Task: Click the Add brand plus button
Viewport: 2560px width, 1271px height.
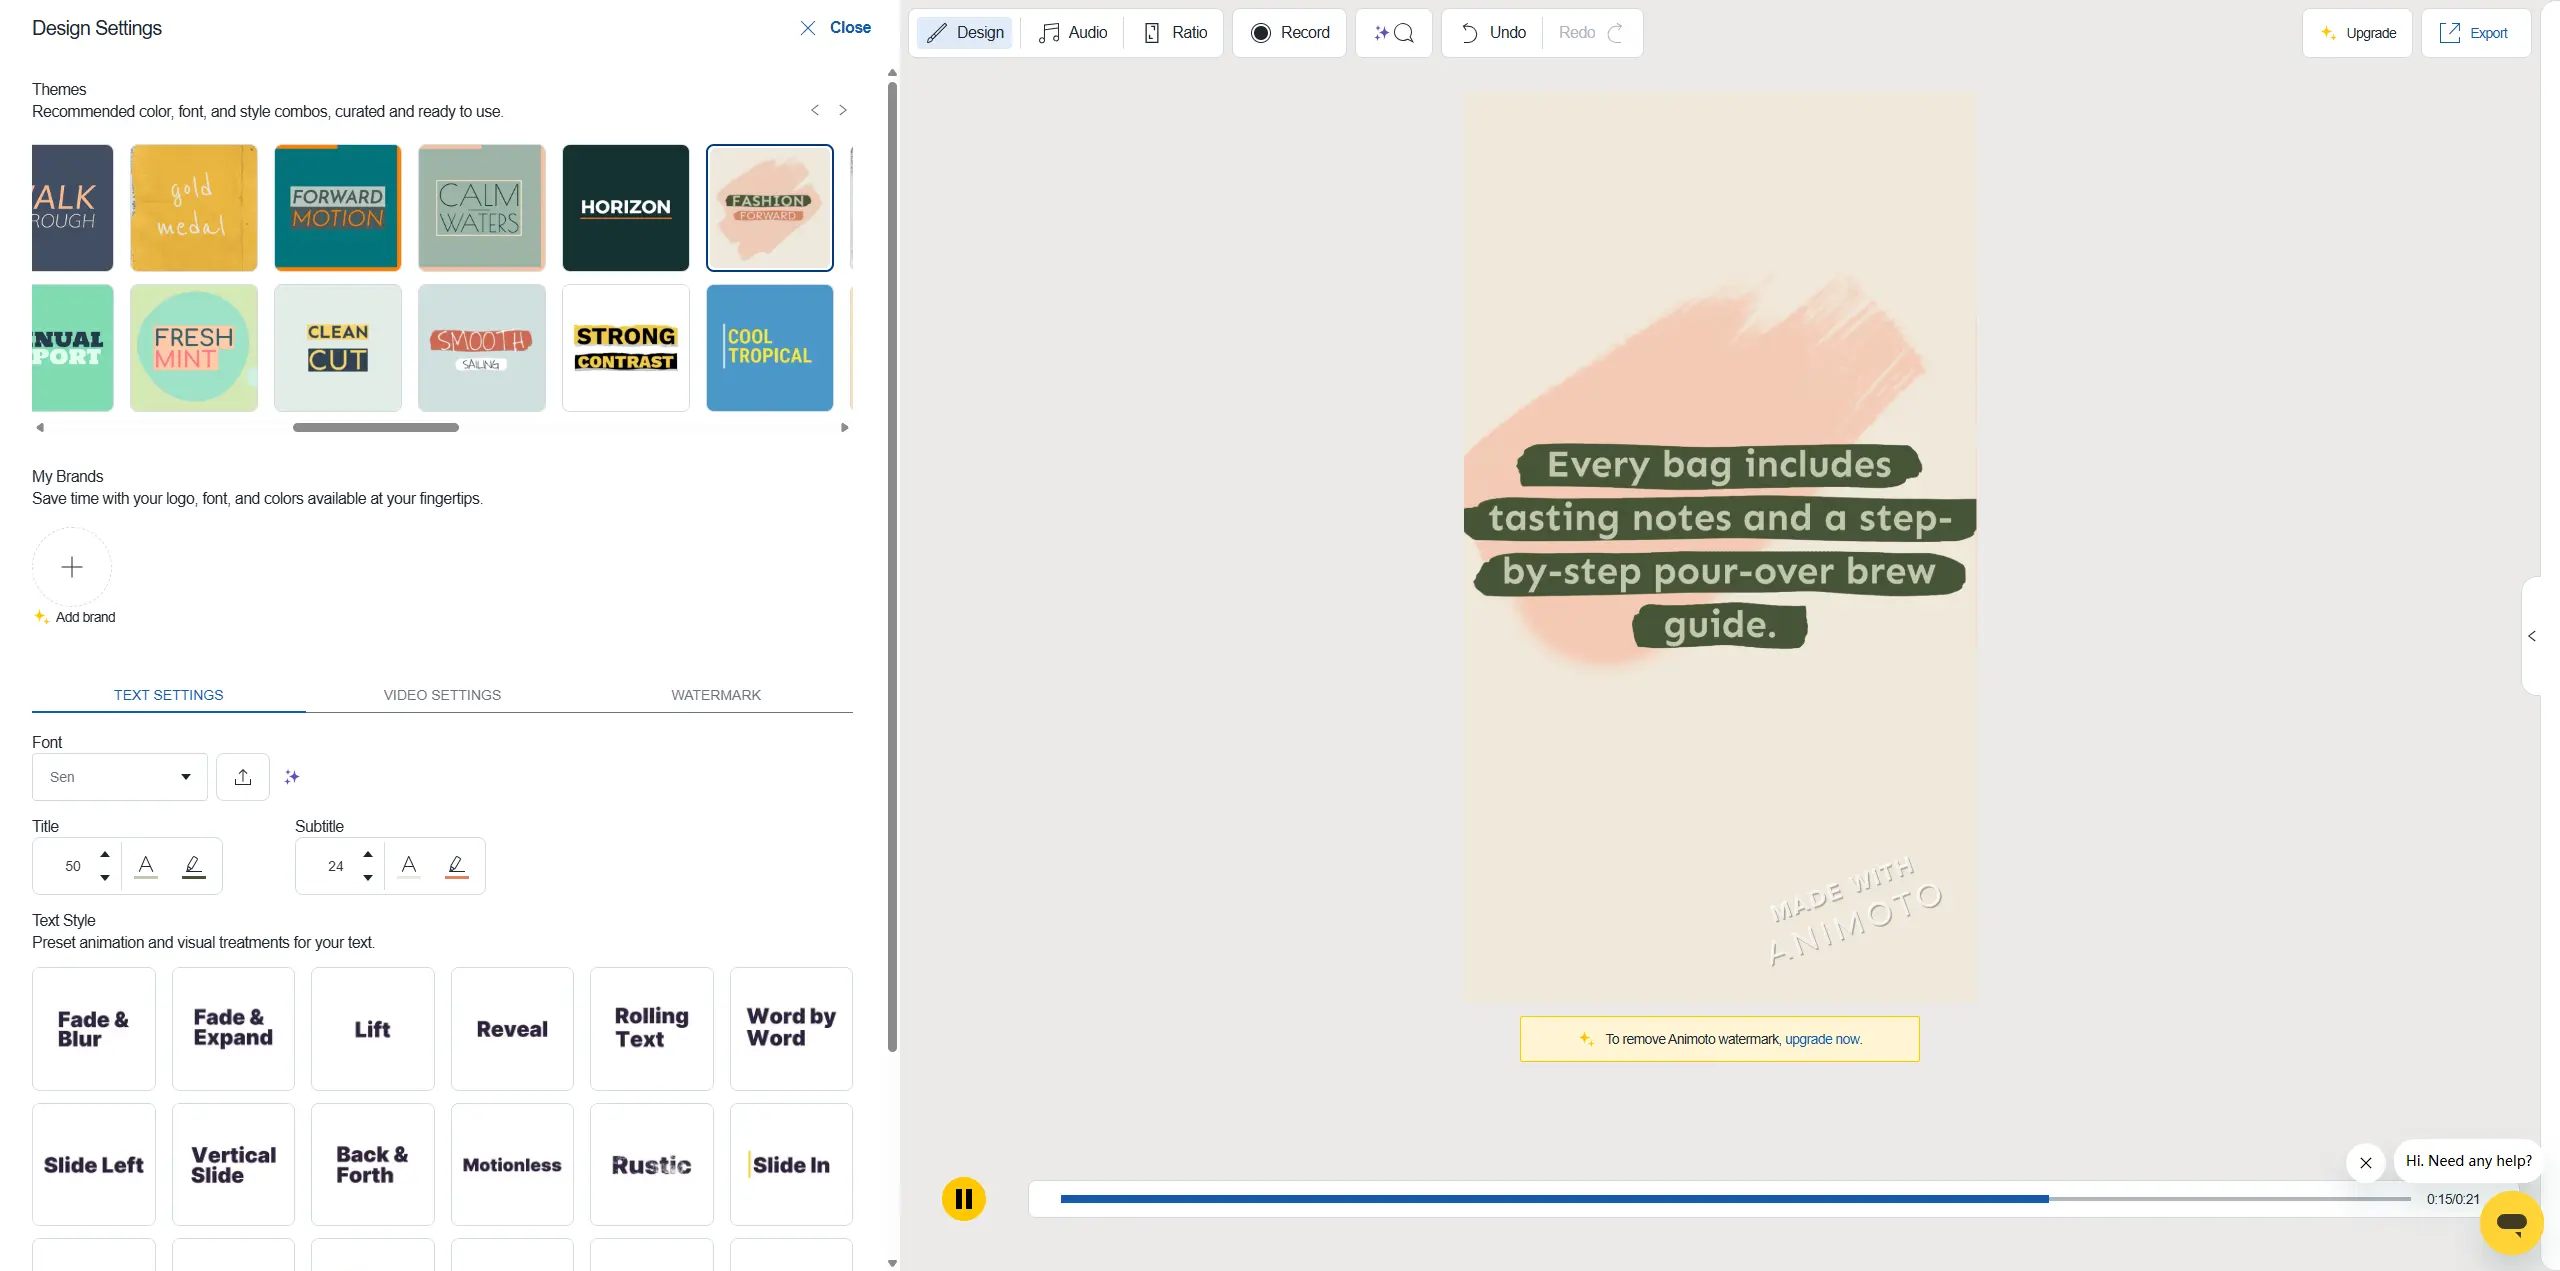Action: [72, 567]
